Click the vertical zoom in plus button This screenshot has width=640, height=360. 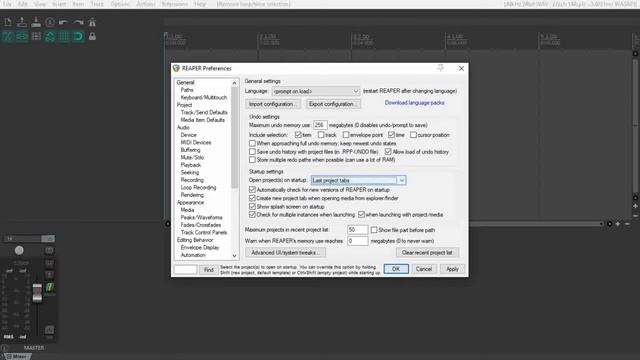click(x=636, y=206)
